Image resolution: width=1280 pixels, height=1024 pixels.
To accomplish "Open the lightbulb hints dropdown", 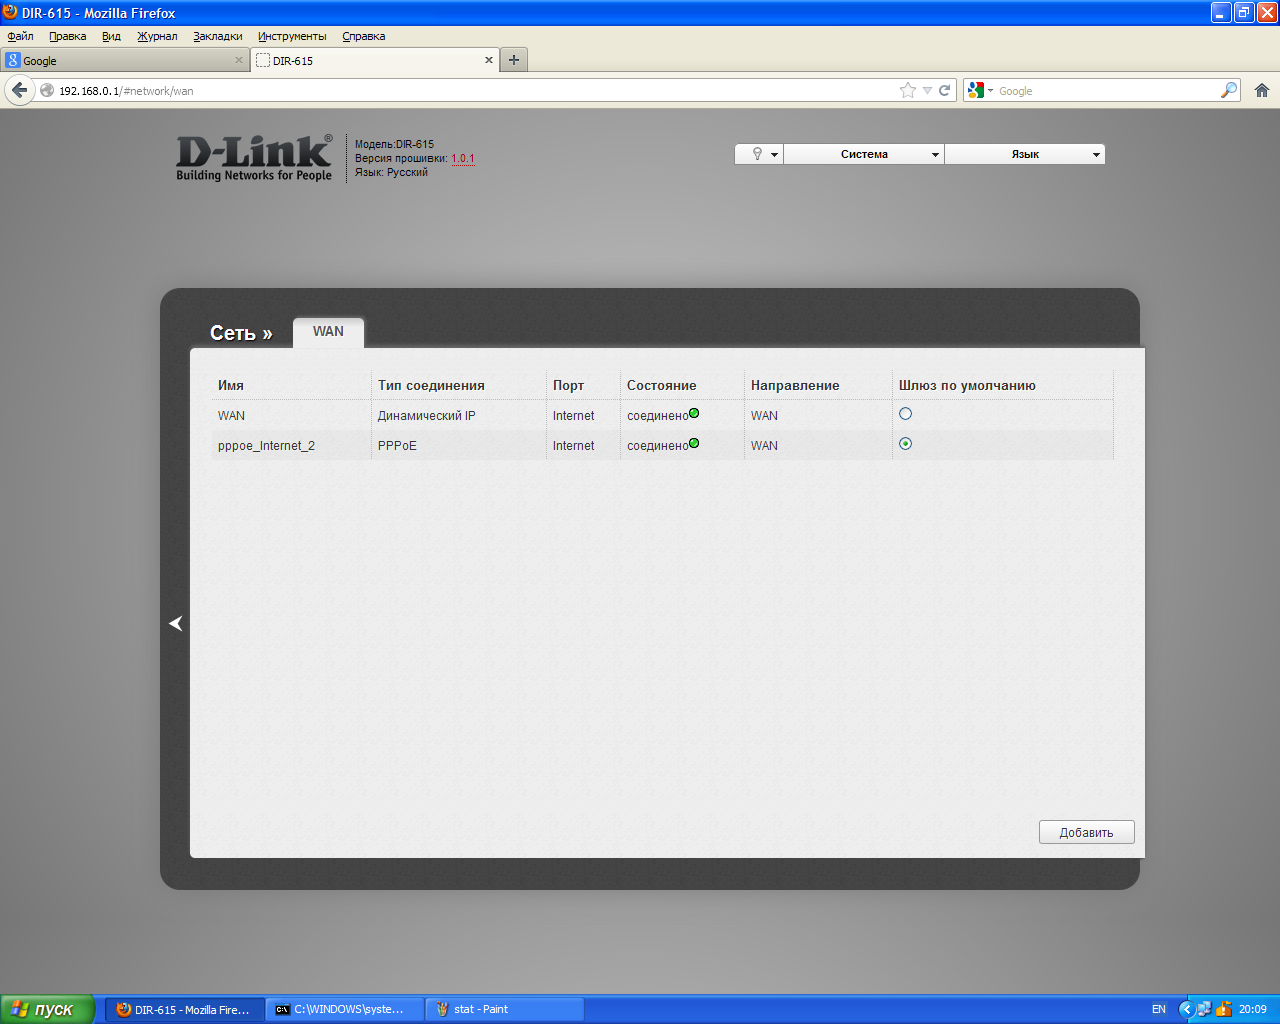I will [x=759, y=154].
